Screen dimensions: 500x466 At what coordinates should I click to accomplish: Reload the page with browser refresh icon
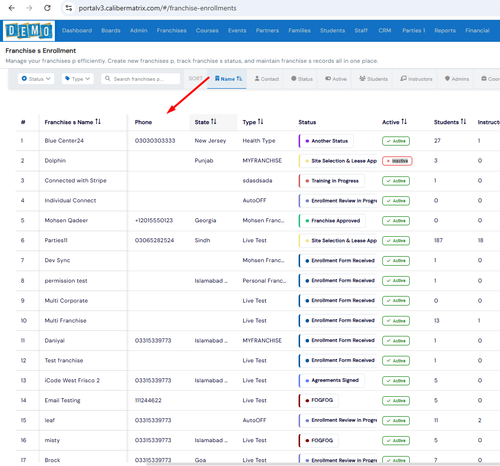(47, 8)
